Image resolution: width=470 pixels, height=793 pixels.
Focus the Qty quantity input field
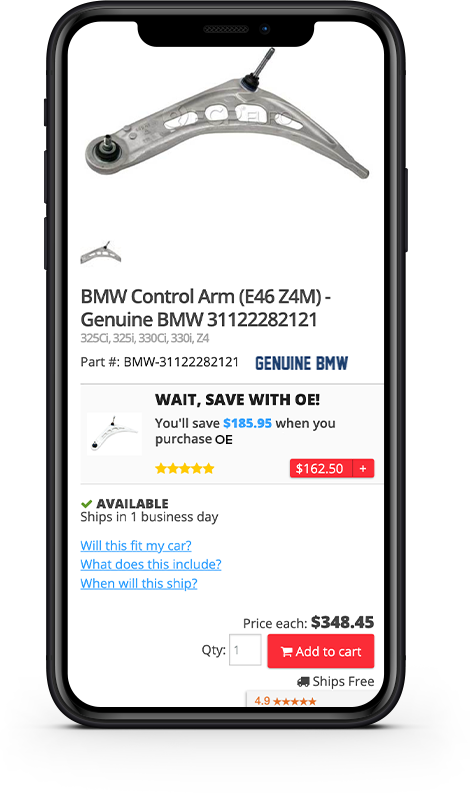(x=245, y=650)
